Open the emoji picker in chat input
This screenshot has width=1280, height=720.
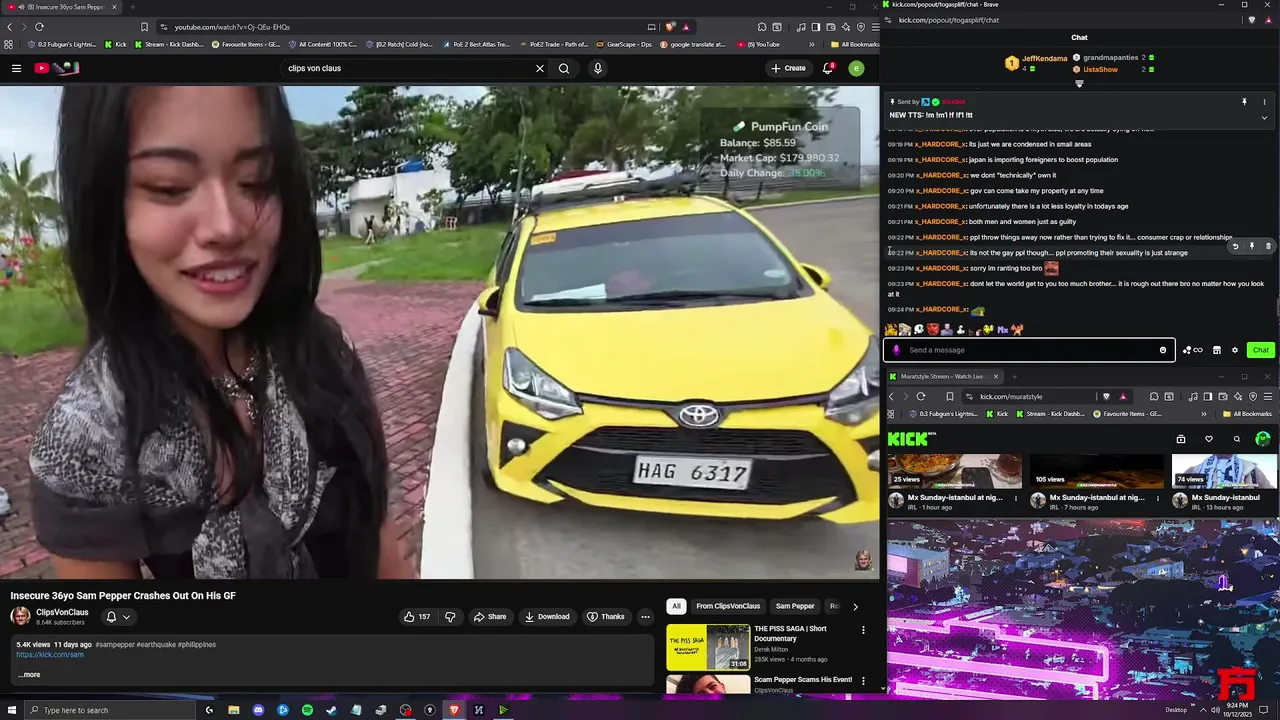(x=1163, y=350)
